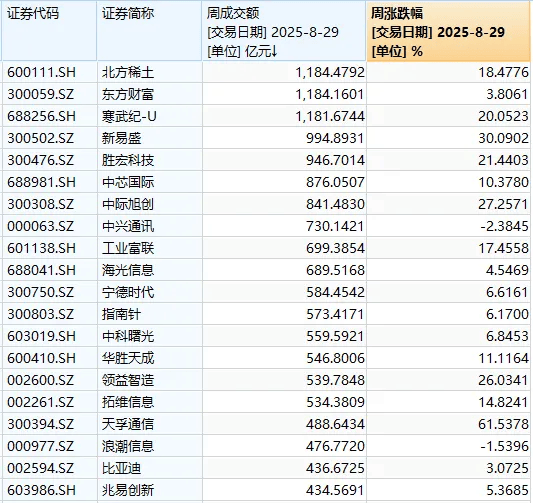Select code cell 300502.SZ

coord(49,138)
